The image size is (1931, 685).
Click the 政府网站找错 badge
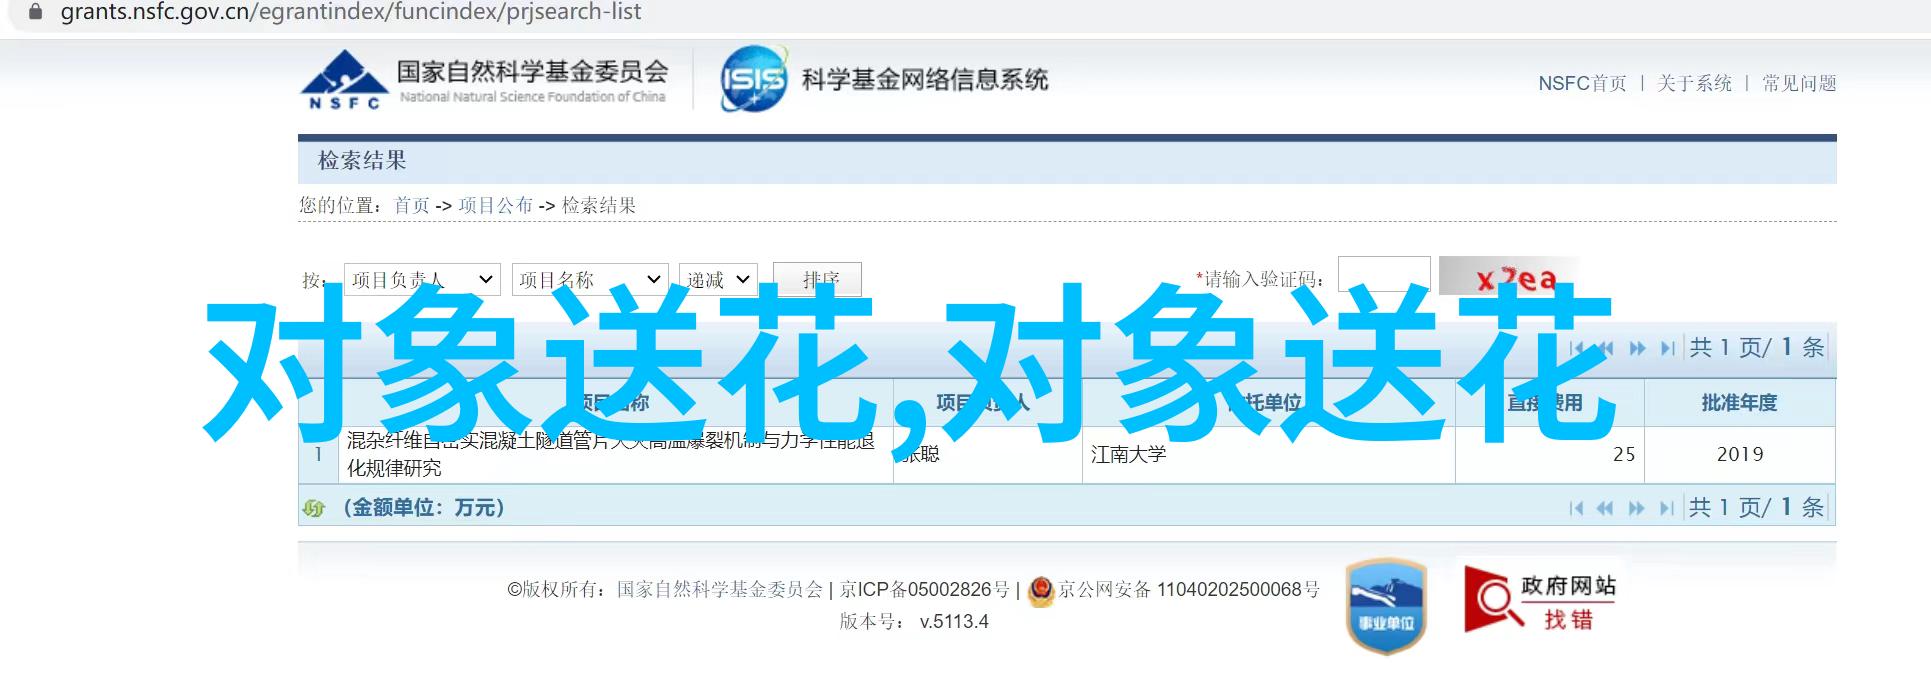[1540, 599]
